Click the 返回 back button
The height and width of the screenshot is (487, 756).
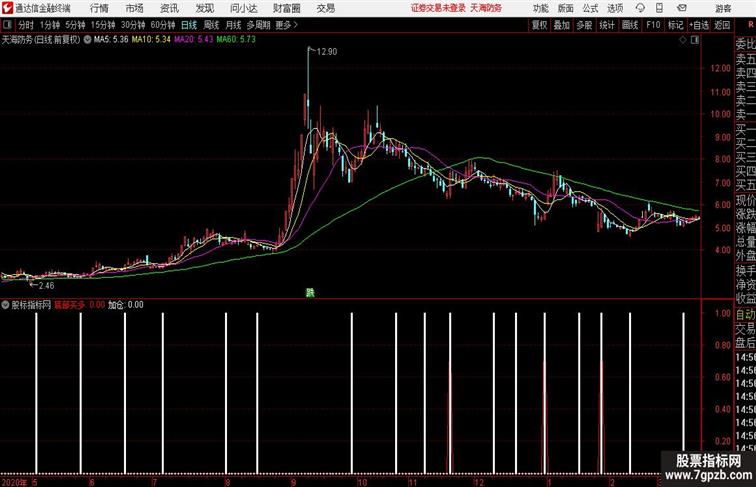[x=722, y=25]
